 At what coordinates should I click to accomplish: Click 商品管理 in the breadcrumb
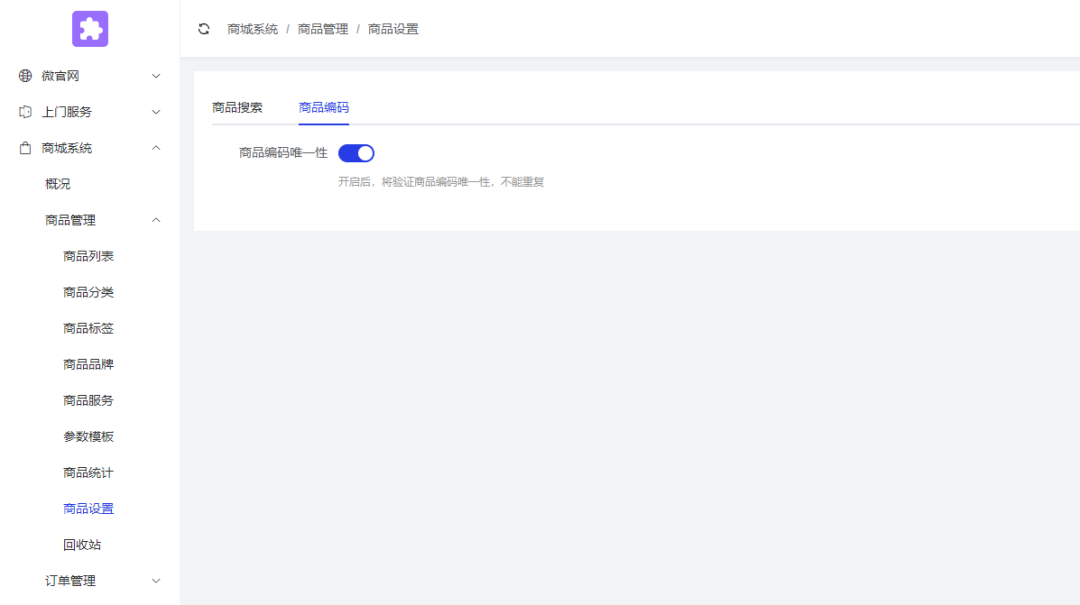tap(323, 30)
